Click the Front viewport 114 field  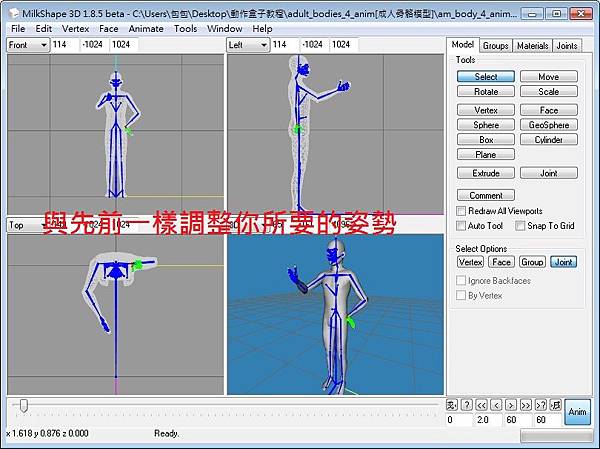tap(65, 45)
